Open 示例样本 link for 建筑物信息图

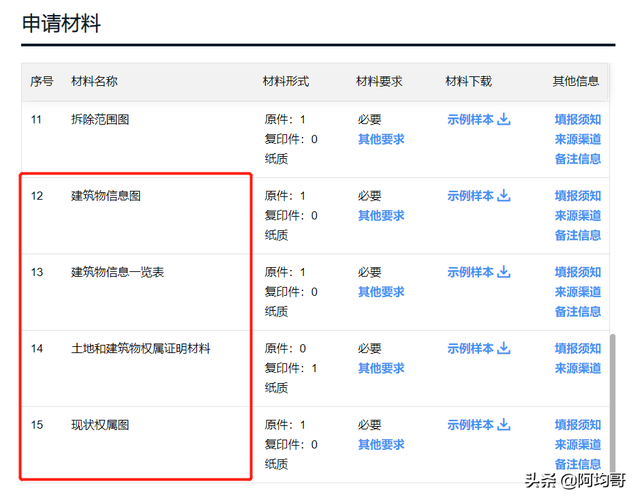tap(471, 196)
